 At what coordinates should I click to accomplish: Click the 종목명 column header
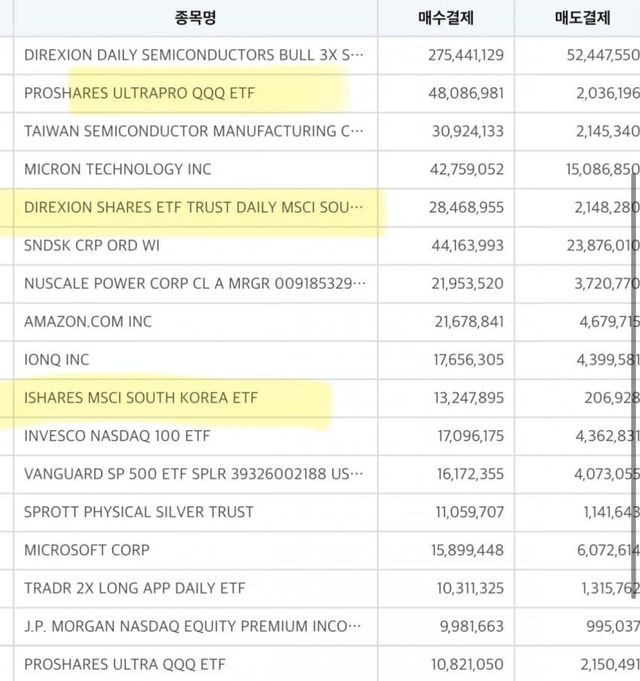point(196,17)
